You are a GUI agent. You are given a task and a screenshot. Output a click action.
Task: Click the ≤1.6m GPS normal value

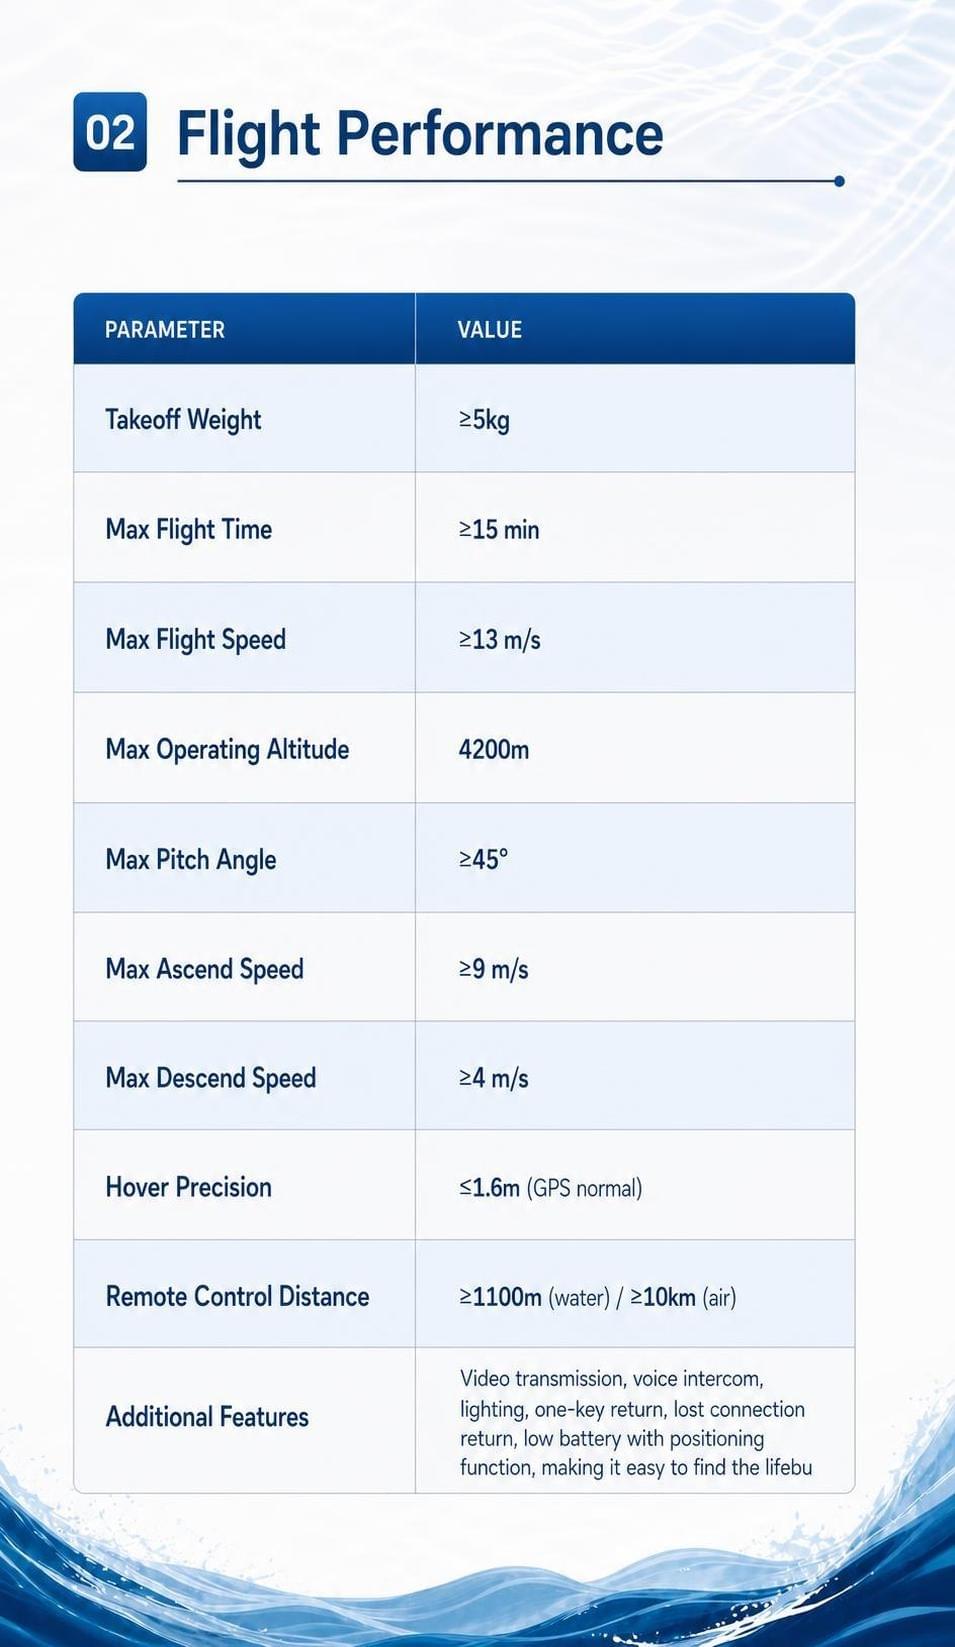(x=550, y=1188)
